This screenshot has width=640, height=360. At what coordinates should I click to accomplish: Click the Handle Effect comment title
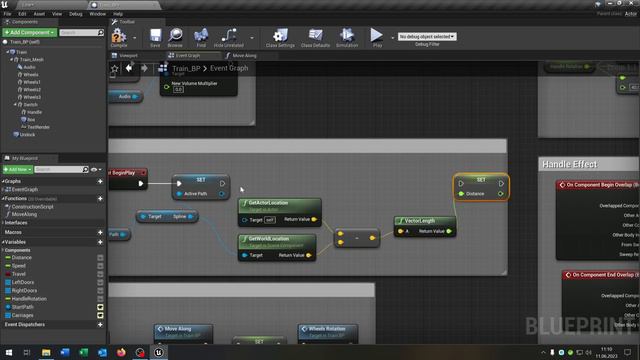pos(570,164)
